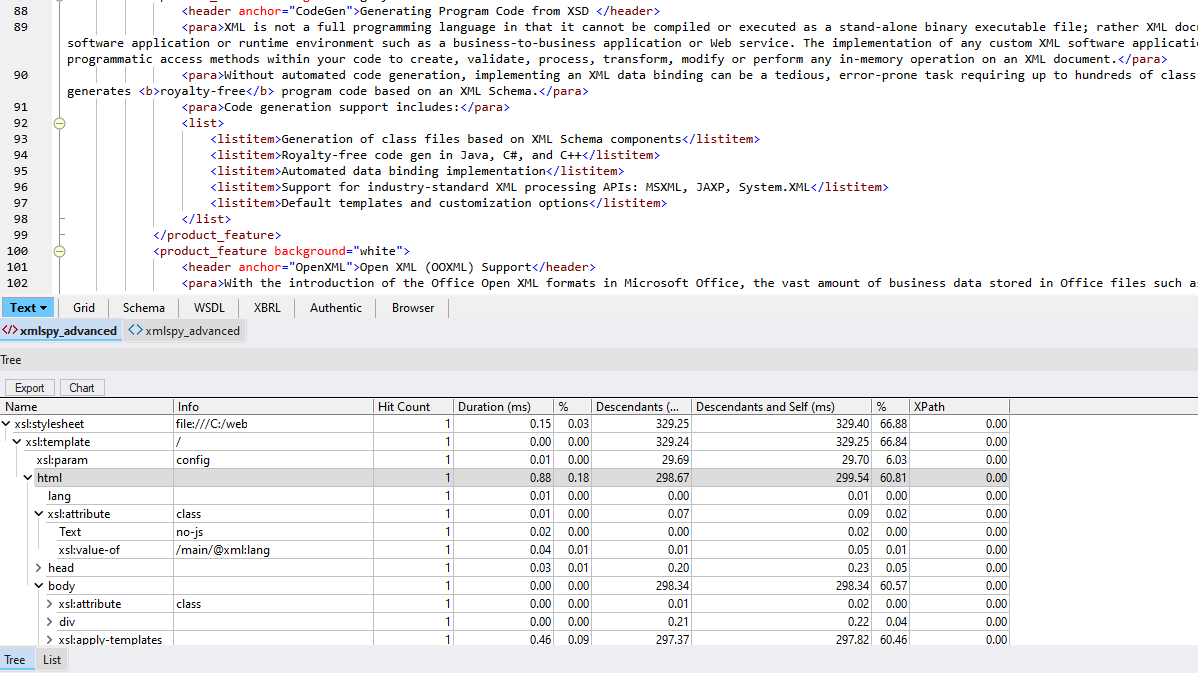Click the Chart button
This screenshot has width=1198, height=673.
(x=81, y=387)
